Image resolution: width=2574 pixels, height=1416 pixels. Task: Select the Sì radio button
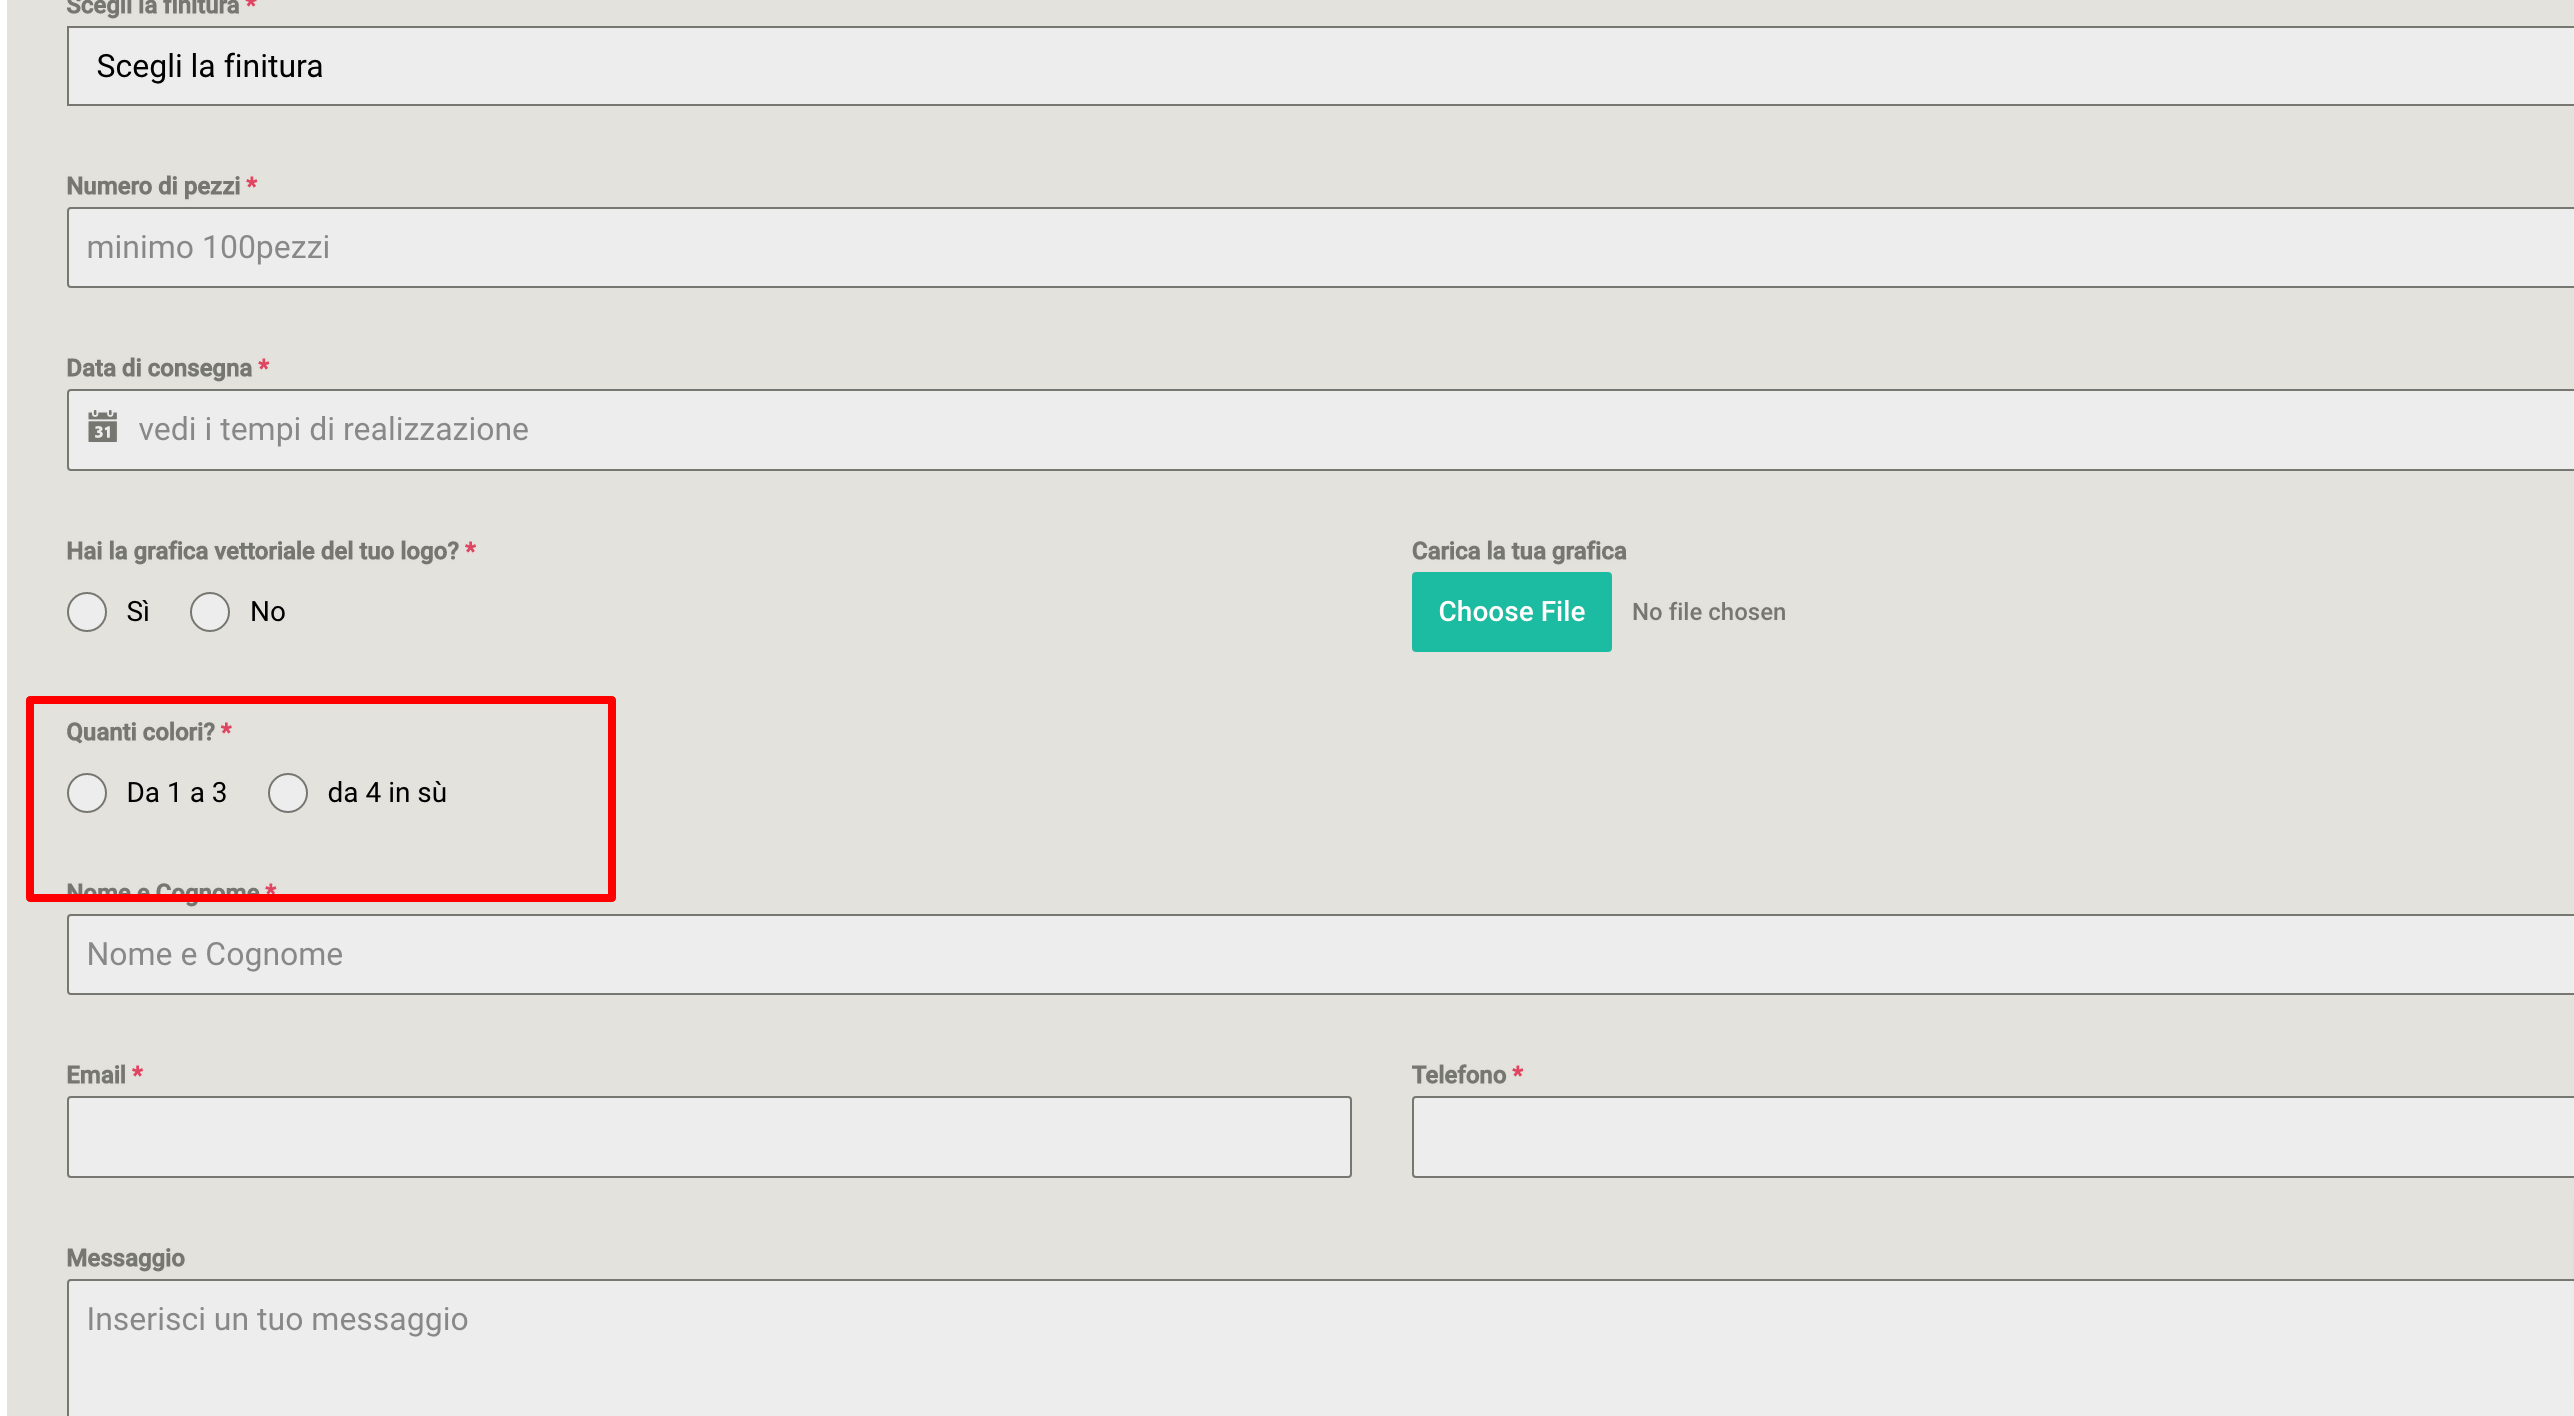pyautogui.click(x=87, y=611)
